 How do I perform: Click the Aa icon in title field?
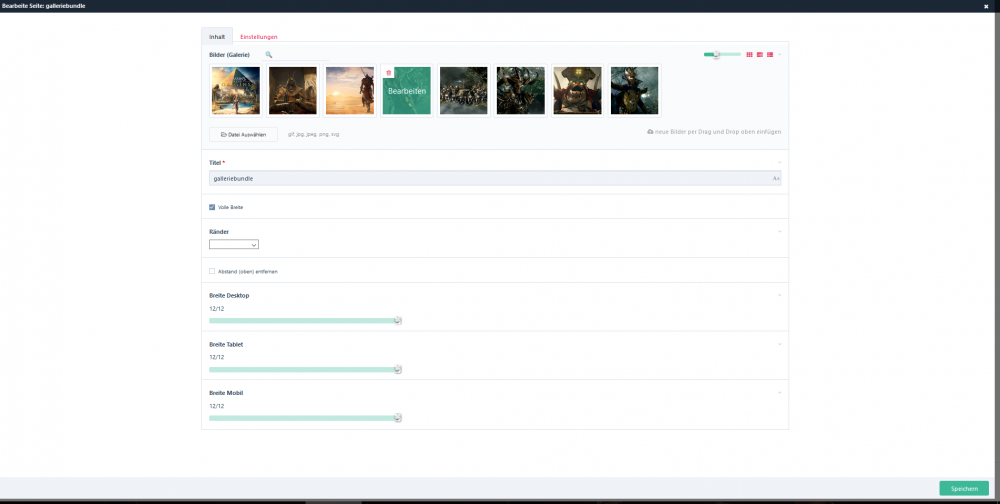[775, 178]
